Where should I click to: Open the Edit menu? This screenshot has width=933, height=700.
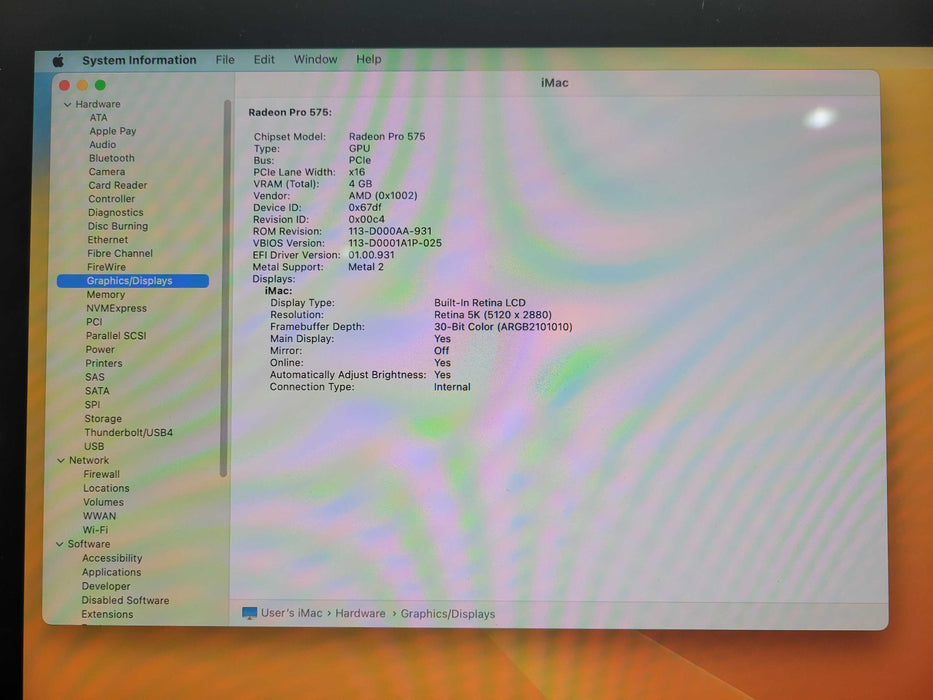[x=264, y=60]
